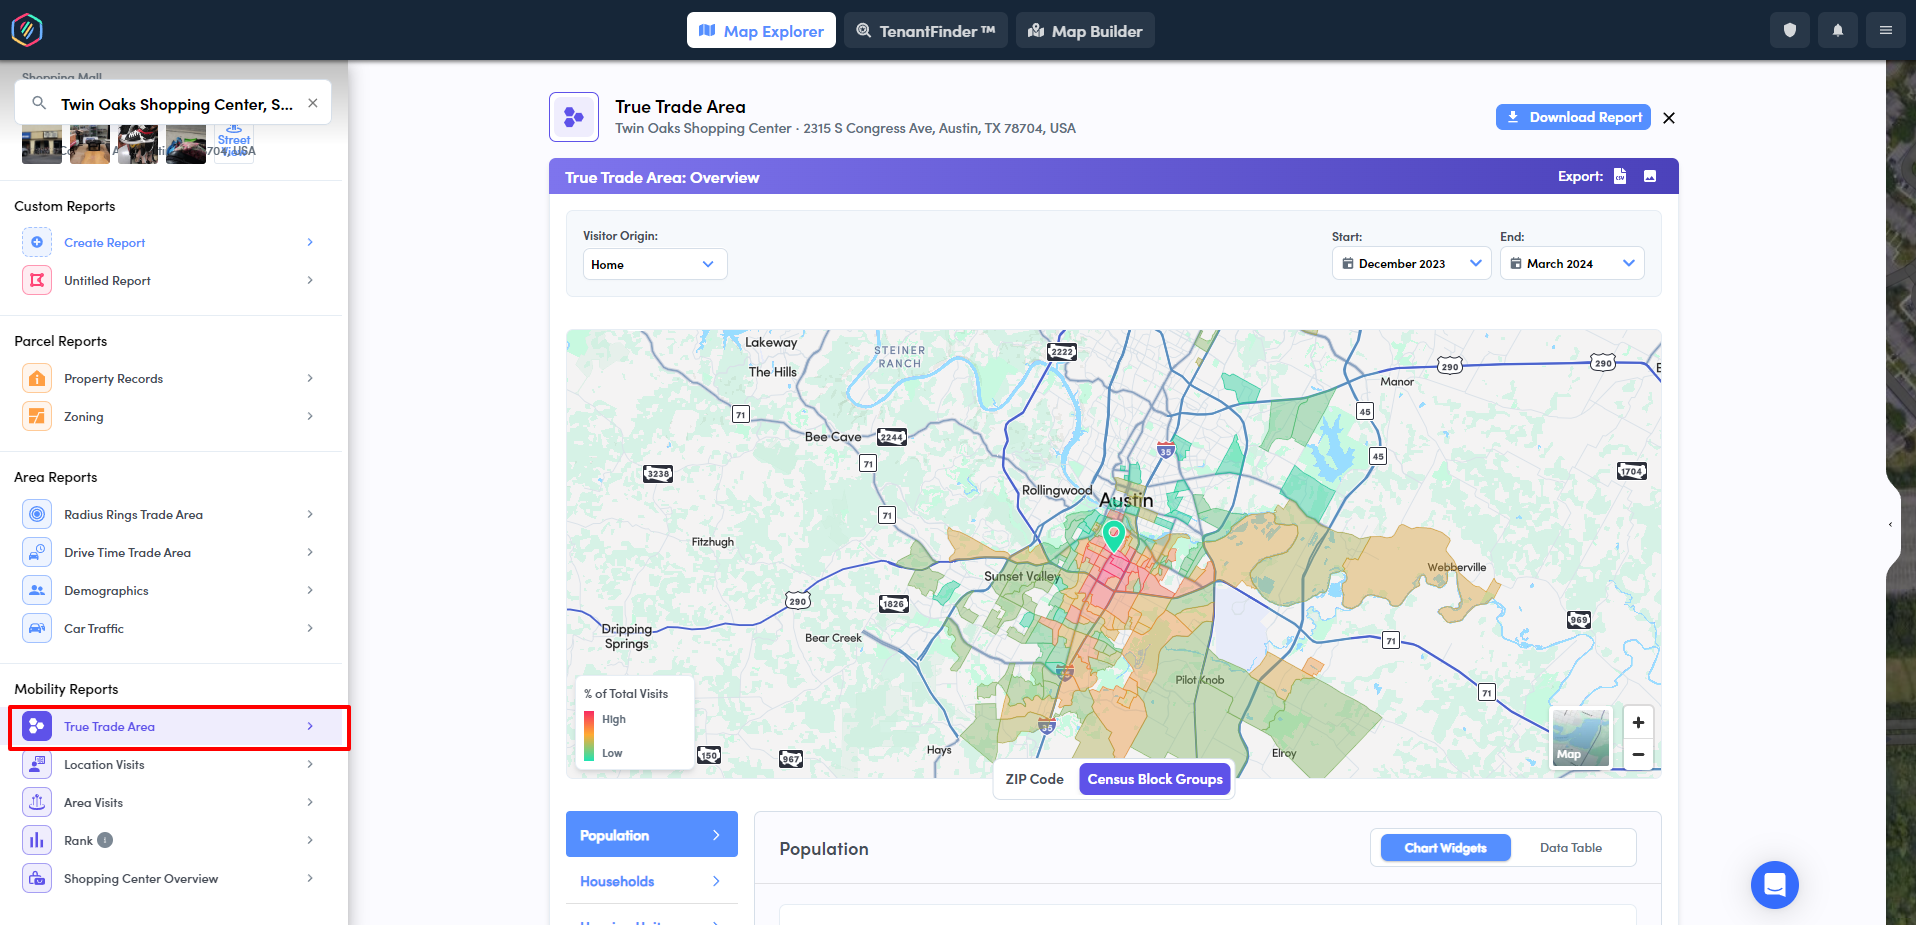Viewport: 1916px width, 925px height.
Task: Open the Map Explorer tab
Action: point(761,30)
